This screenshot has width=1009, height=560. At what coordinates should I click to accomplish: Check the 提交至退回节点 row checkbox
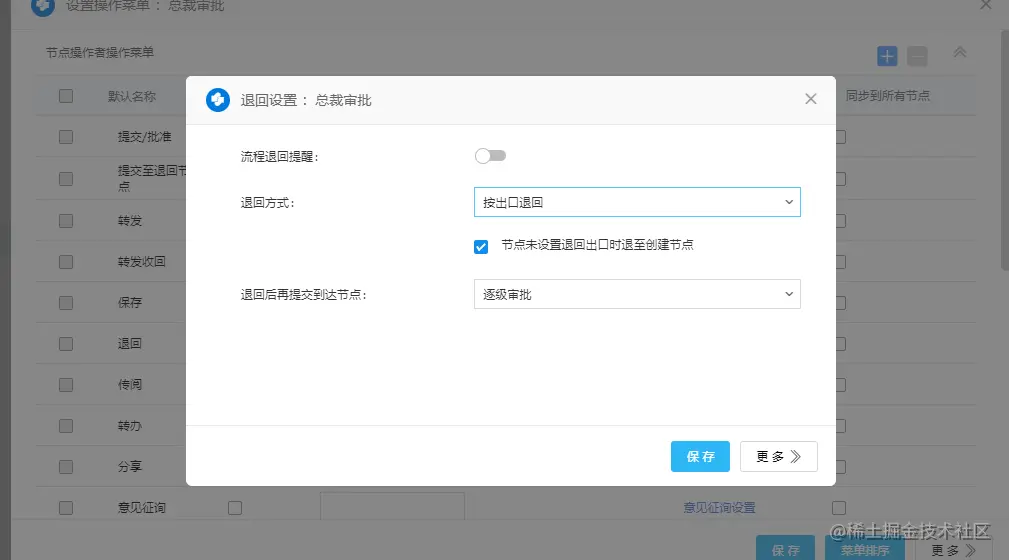coord(66,179)
